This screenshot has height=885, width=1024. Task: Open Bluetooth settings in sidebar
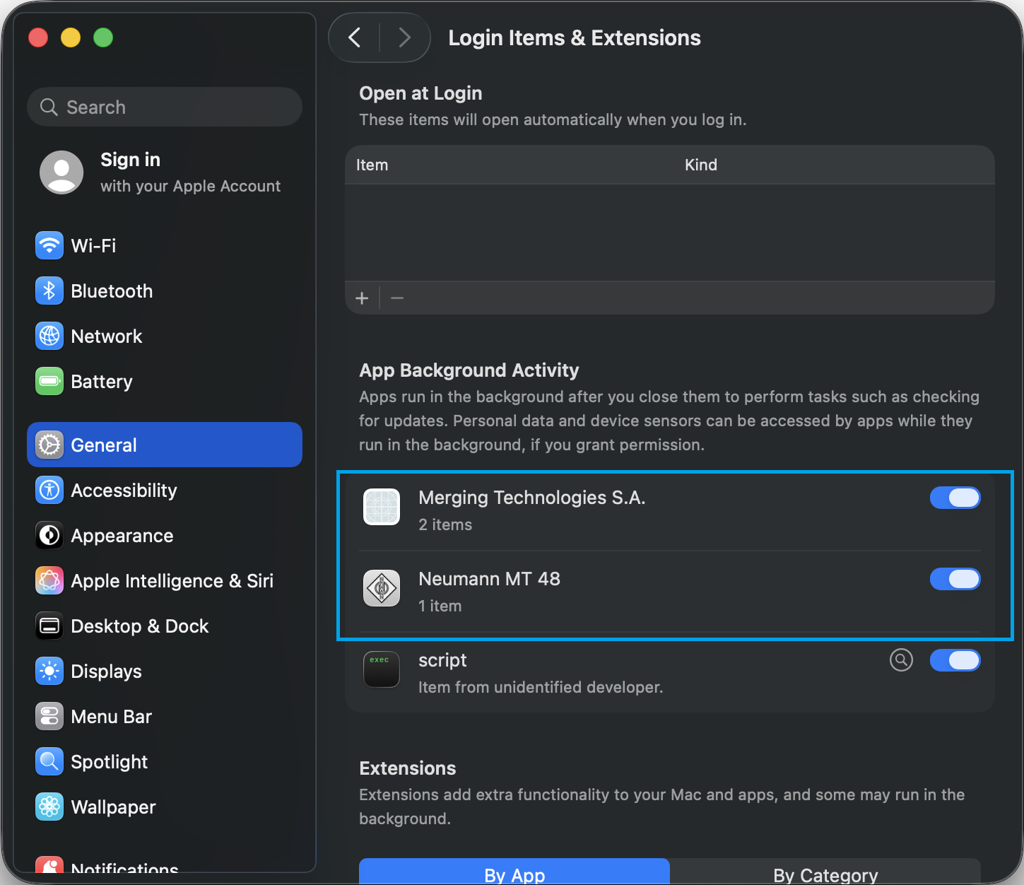(x=165, y=291)
